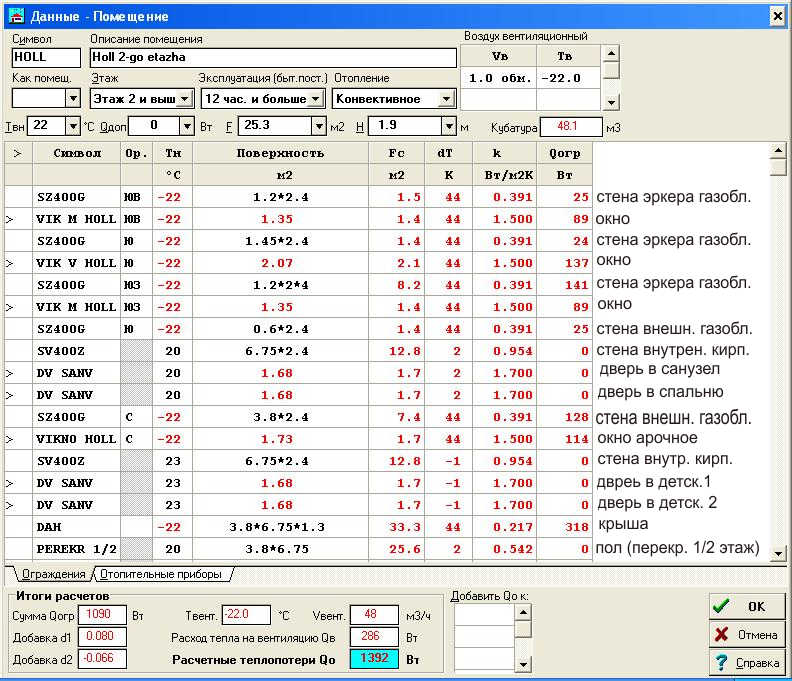Select the VIKNO HOLL row symbol
Image resolution: width=792 pixels, height=681 pixels.
(77, 439)
